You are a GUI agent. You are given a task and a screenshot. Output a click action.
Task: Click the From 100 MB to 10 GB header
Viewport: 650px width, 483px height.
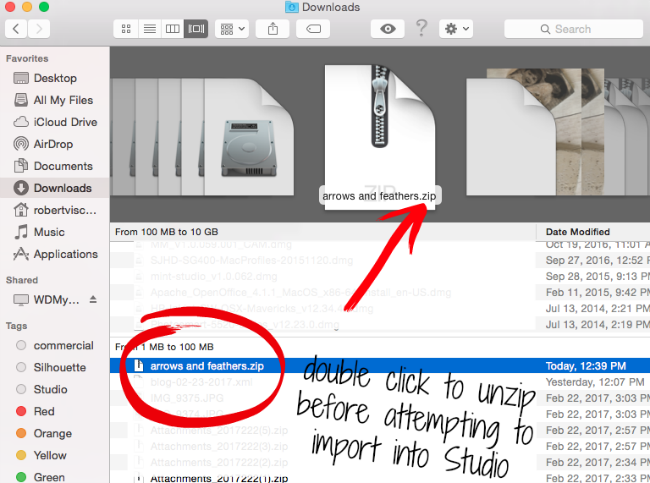pos(166,232)
